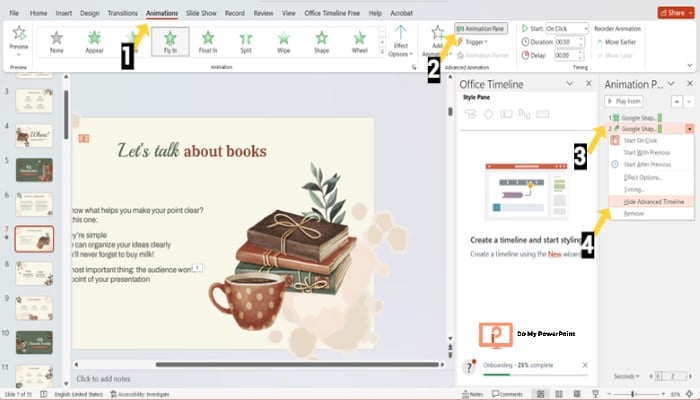Click the New wizard link
Viewport: 700px width, 400px height.
coord(554,254)
